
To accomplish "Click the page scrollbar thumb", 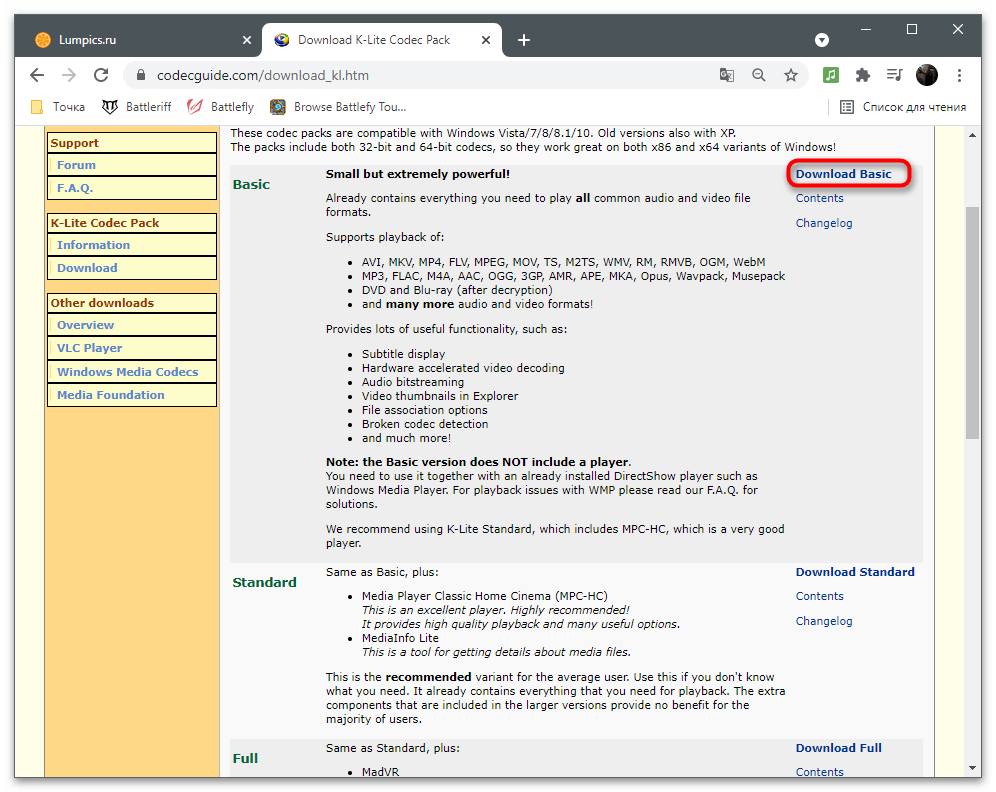I will [972, 323].
